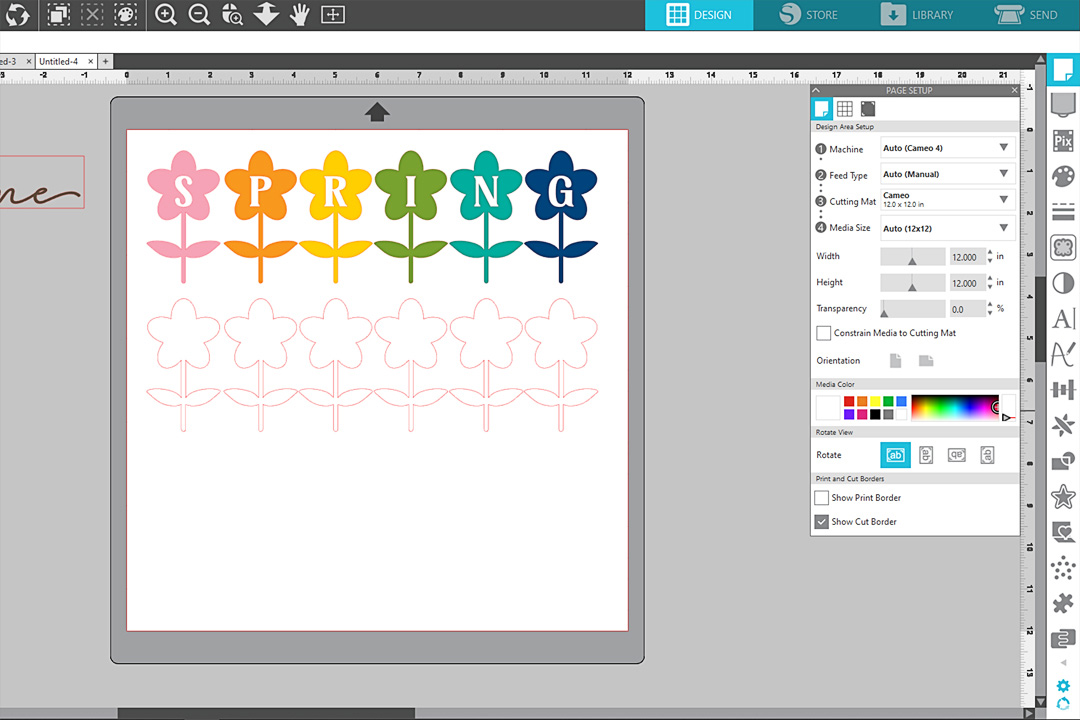Open the Text Style panel
This screenshot has width=1080, height=720.
point(1063,319)
